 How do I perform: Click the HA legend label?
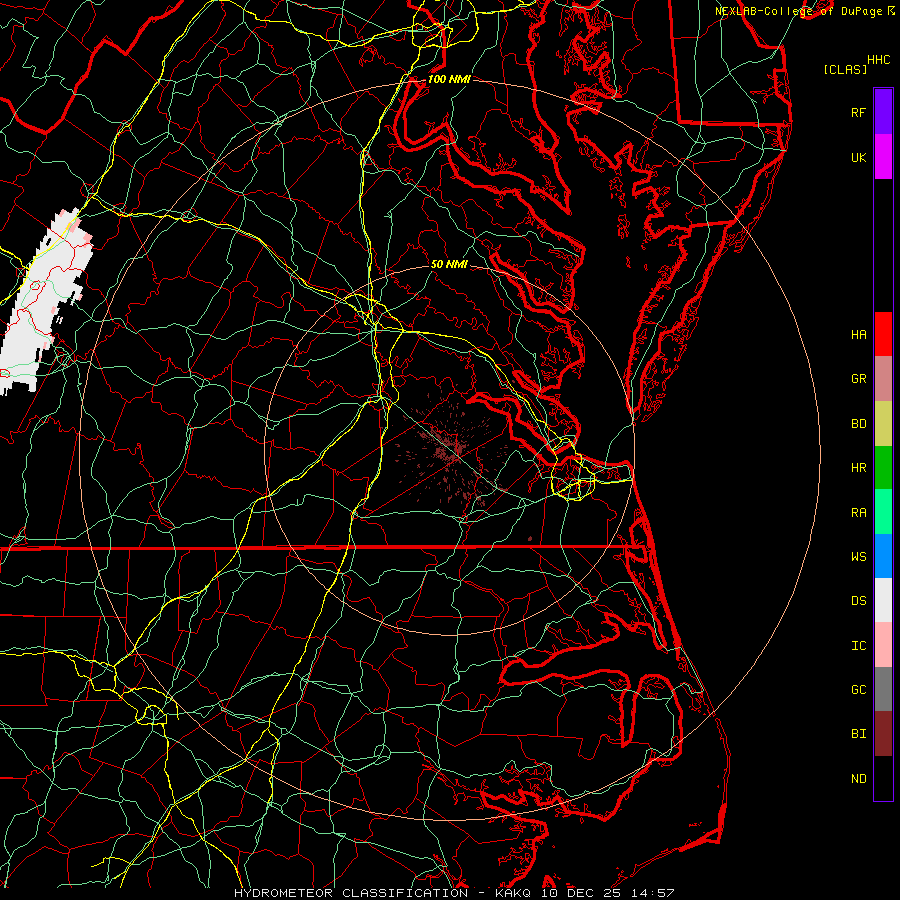[x=858, y=335]
